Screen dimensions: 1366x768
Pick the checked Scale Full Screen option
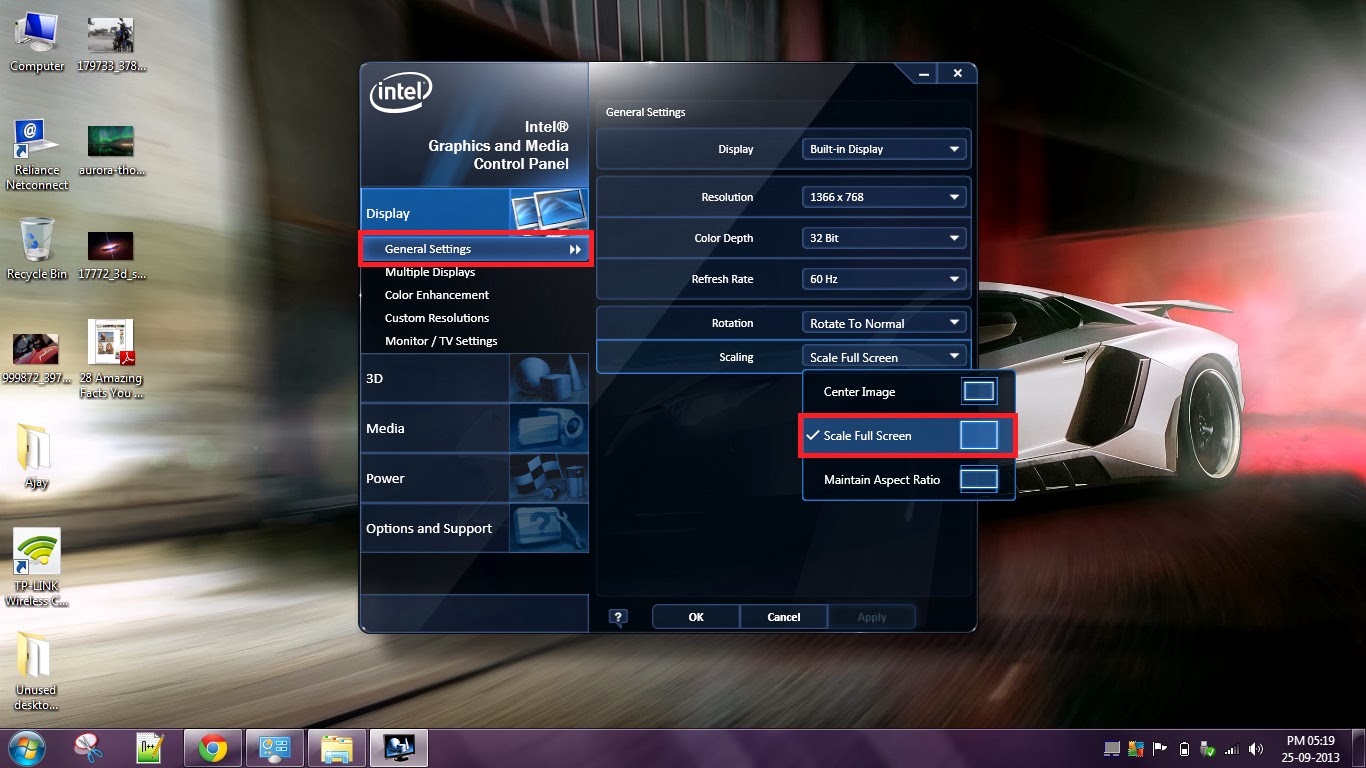[x=909, y=436]
